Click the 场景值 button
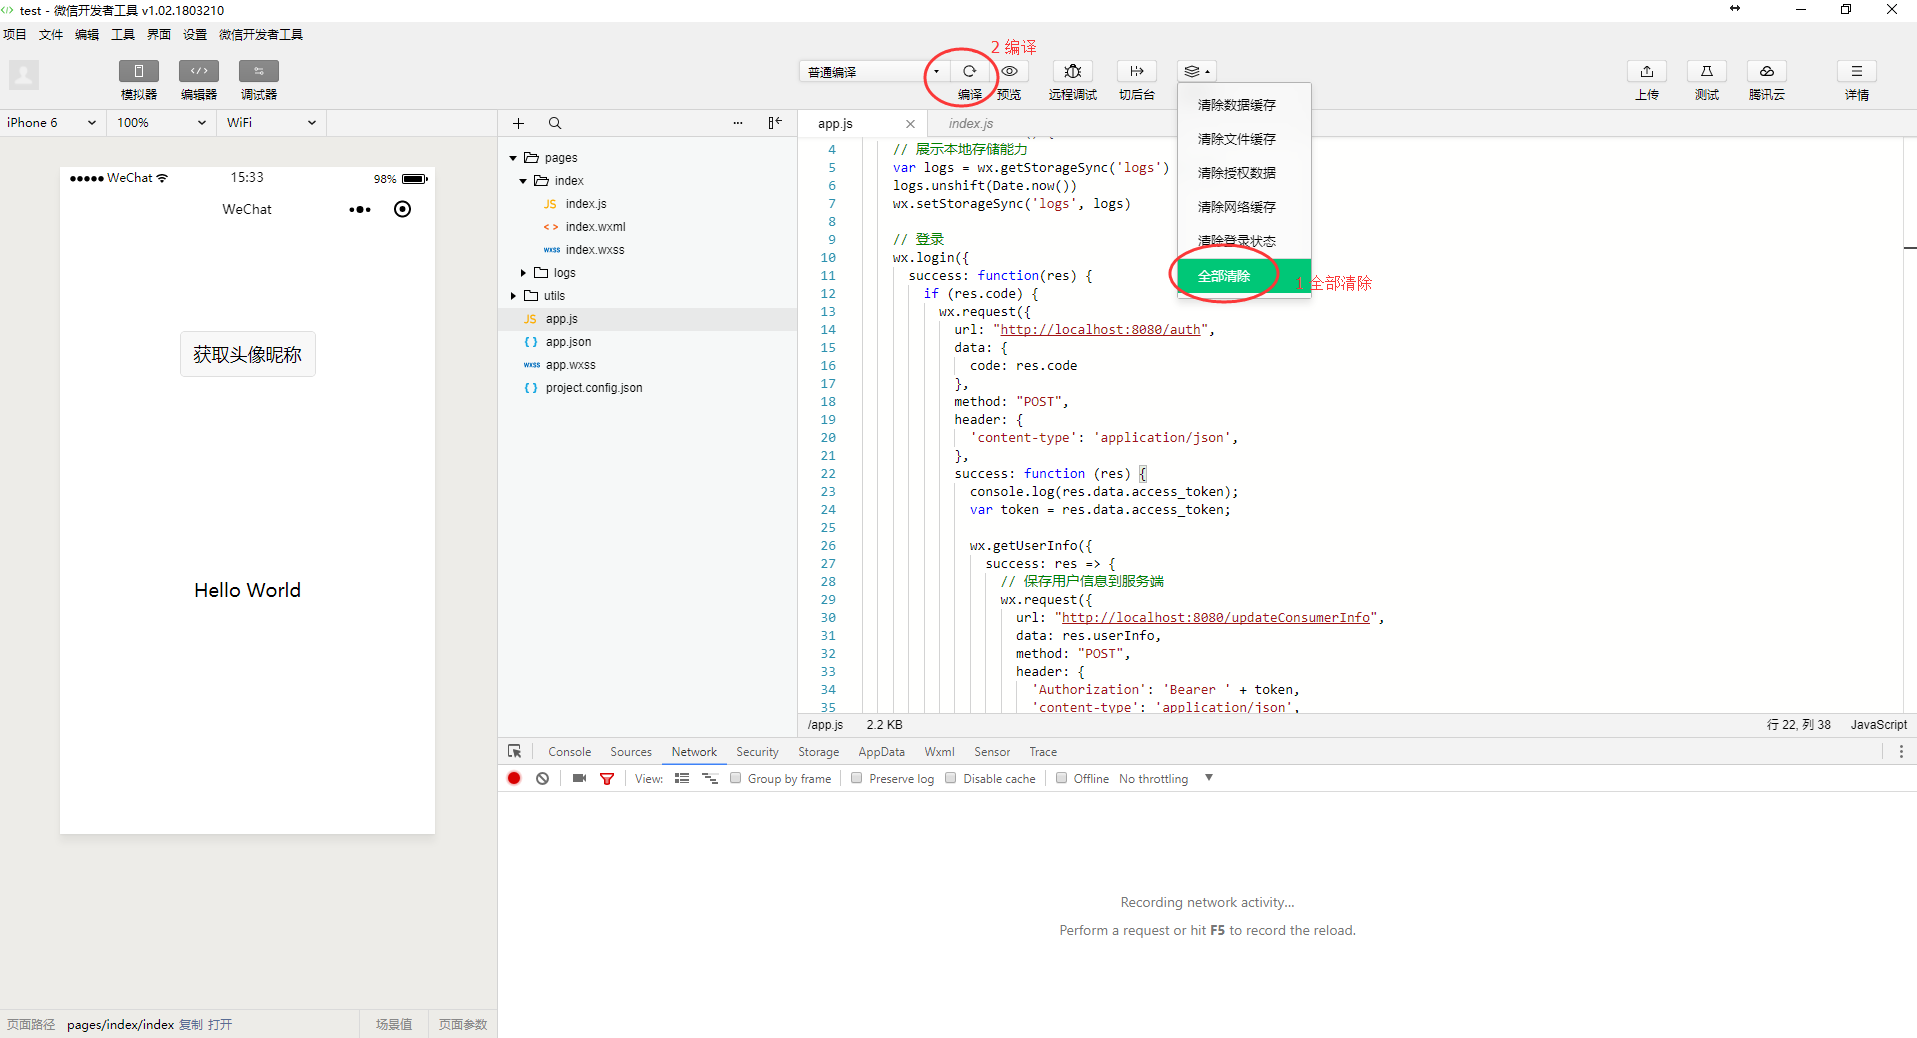This screenshot has width=1917, height=1038. pos(394,1024)
